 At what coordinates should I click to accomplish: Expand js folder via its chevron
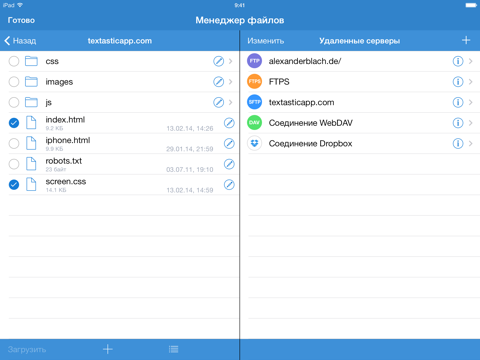pos(230,102)
